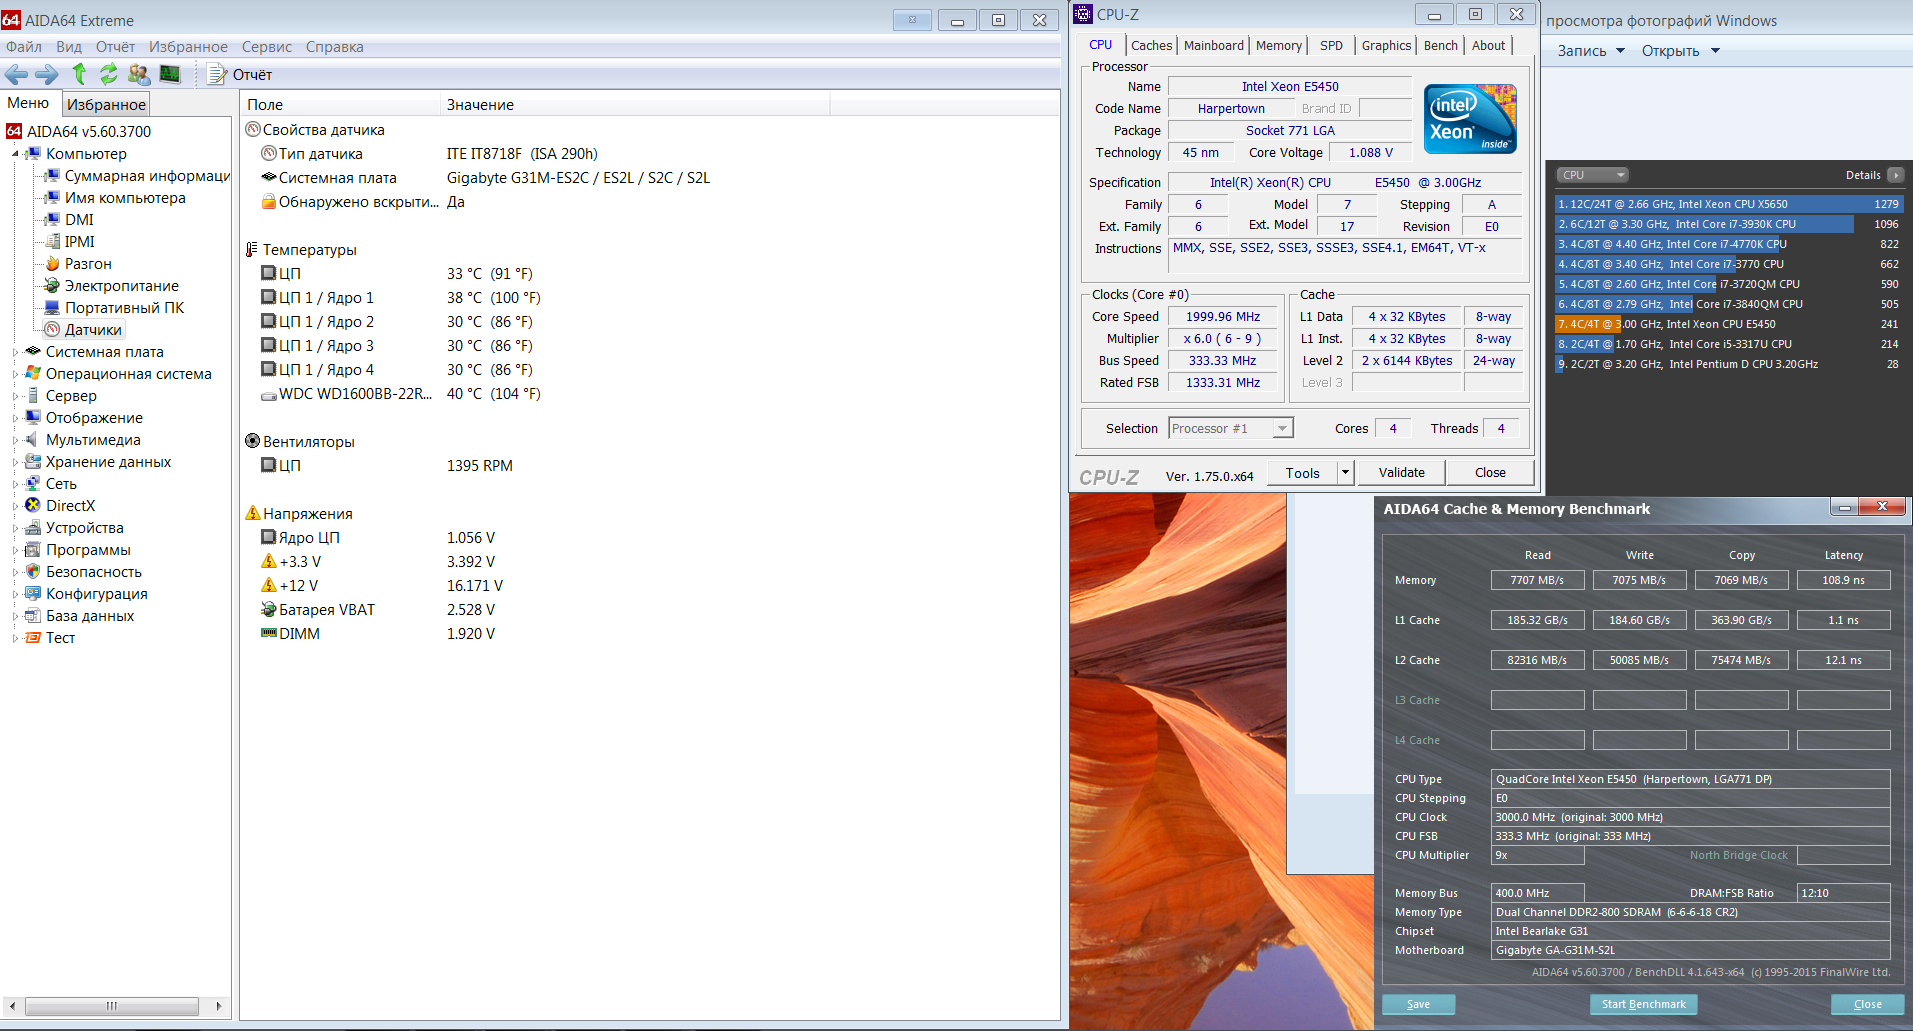Click Start Benchmark in AIDA64 benchmark window
1913x1031 pixels.
click(x=1643, y=1004)
